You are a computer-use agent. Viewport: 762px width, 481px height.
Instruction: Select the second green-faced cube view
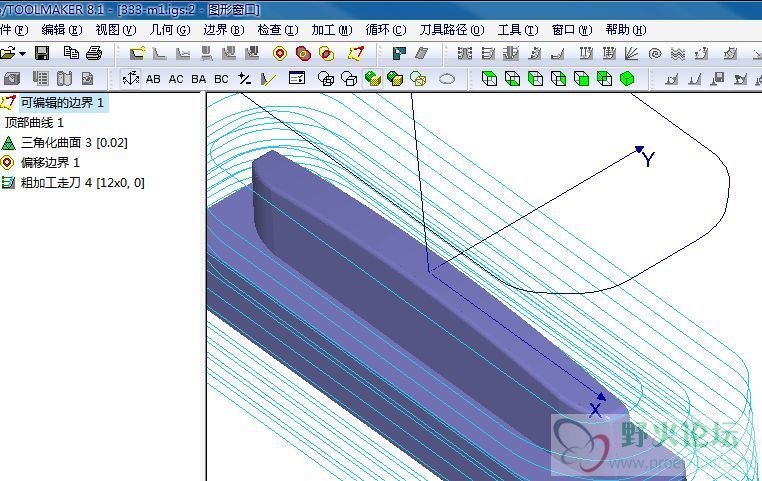tap(512, 78)
